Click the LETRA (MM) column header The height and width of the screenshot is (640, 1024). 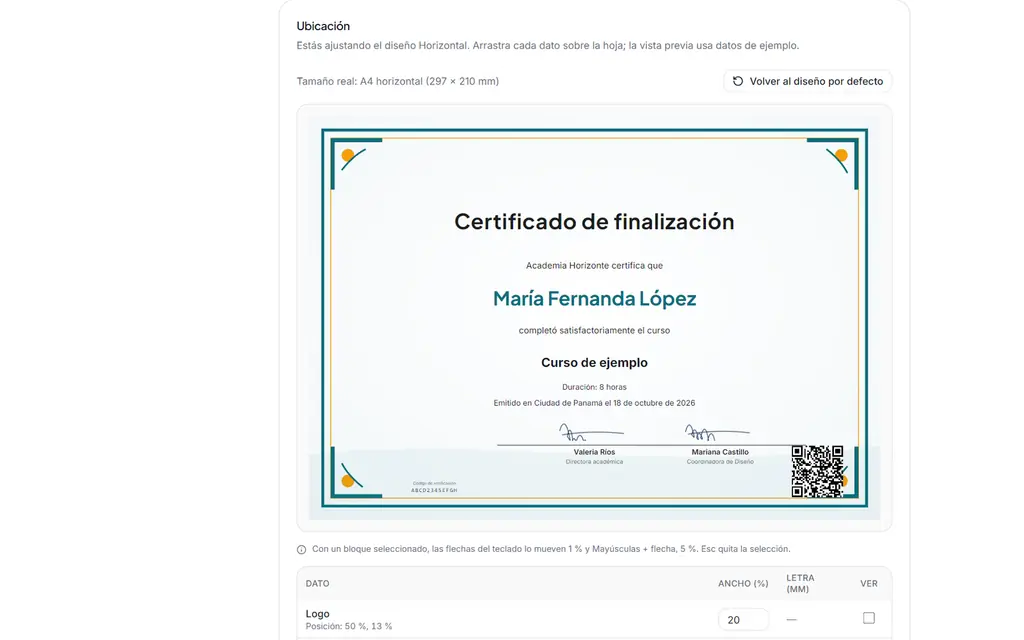click(x=801, y=583)
